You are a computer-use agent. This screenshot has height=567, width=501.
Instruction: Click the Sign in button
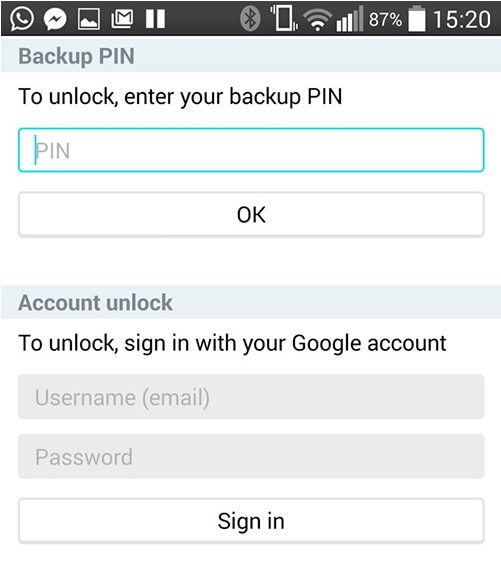pos(251,521)
